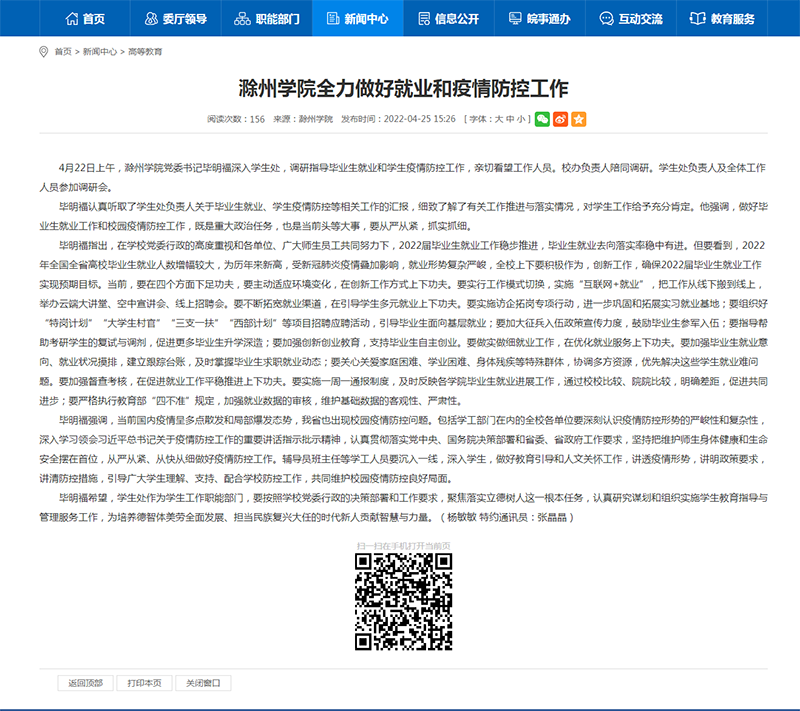Open the 职能部门 navigation menu item
This screenshot has width=800, height=711.
tap(267, 18)
